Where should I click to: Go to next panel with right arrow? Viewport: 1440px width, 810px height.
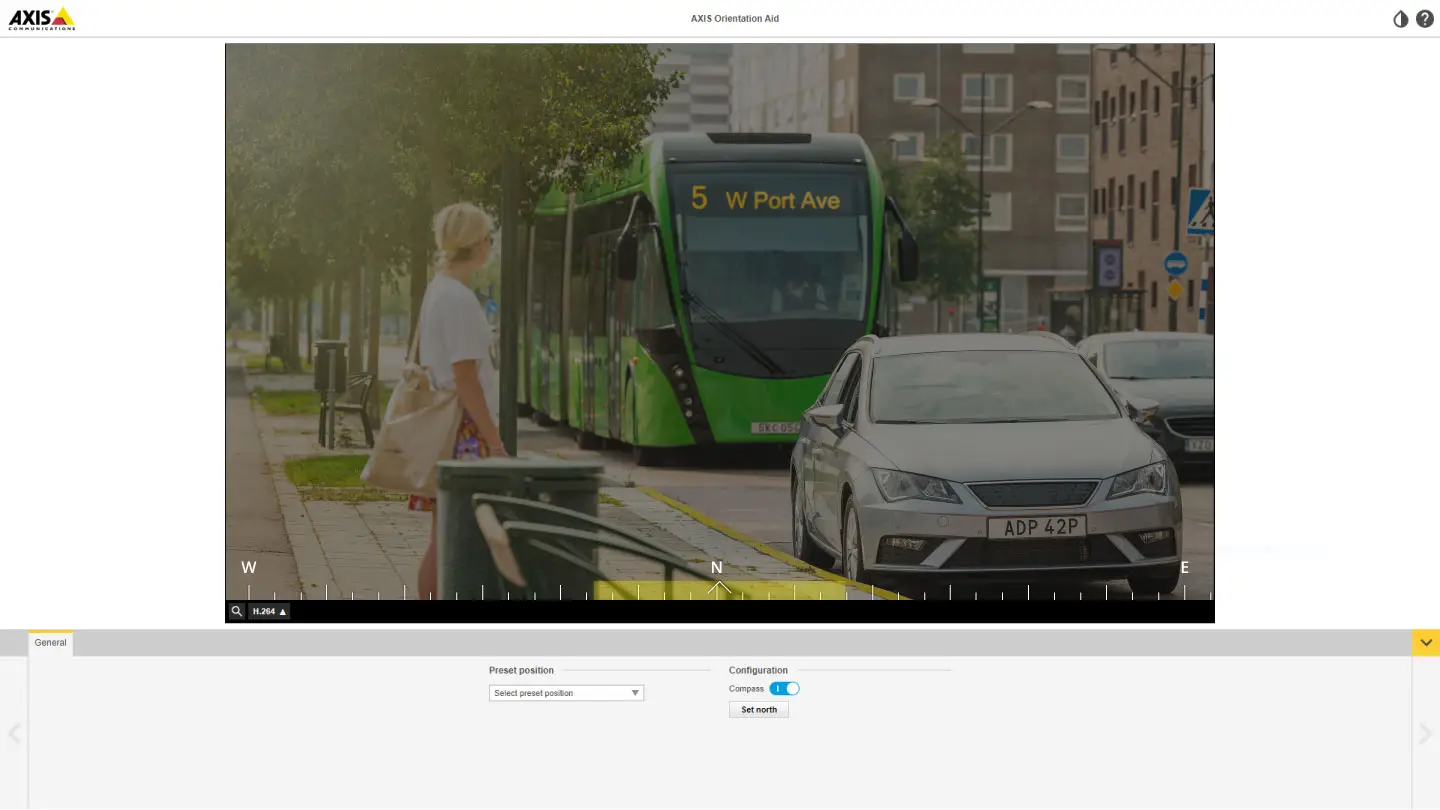1425,733
